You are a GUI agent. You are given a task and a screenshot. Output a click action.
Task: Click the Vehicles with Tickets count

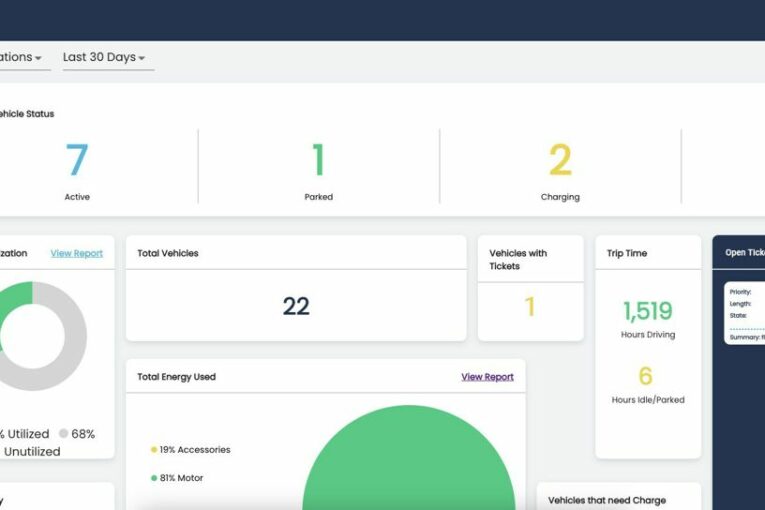click(530, 307)
